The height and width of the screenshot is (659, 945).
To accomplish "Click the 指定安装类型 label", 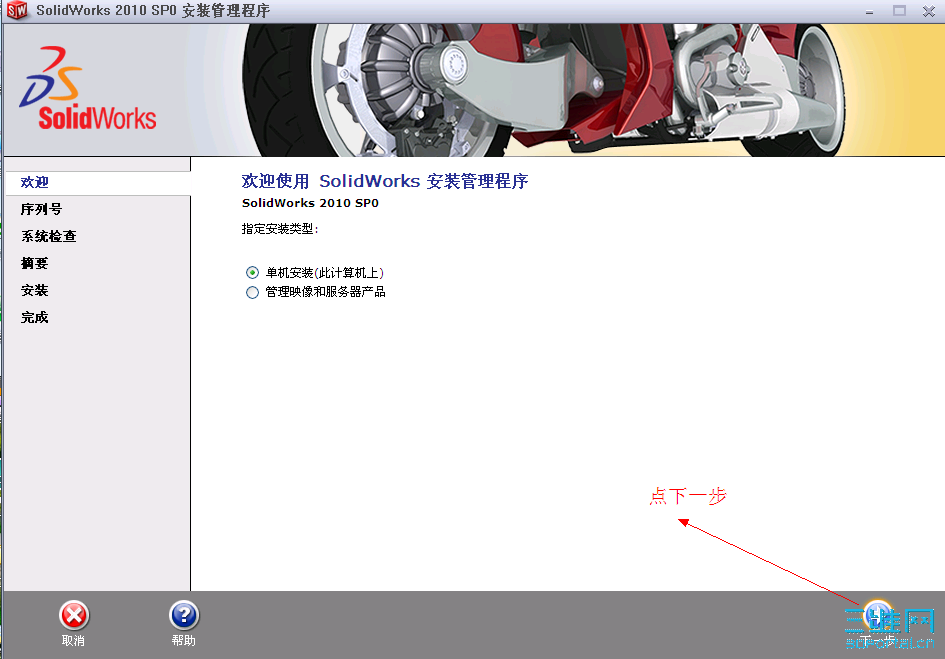I will [x=280, y=229].
